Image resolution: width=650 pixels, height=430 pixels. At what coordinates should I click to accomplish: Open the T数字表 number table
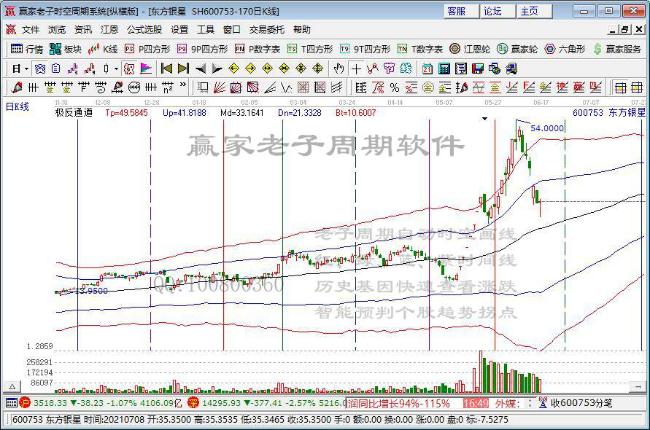coord(420,49)
